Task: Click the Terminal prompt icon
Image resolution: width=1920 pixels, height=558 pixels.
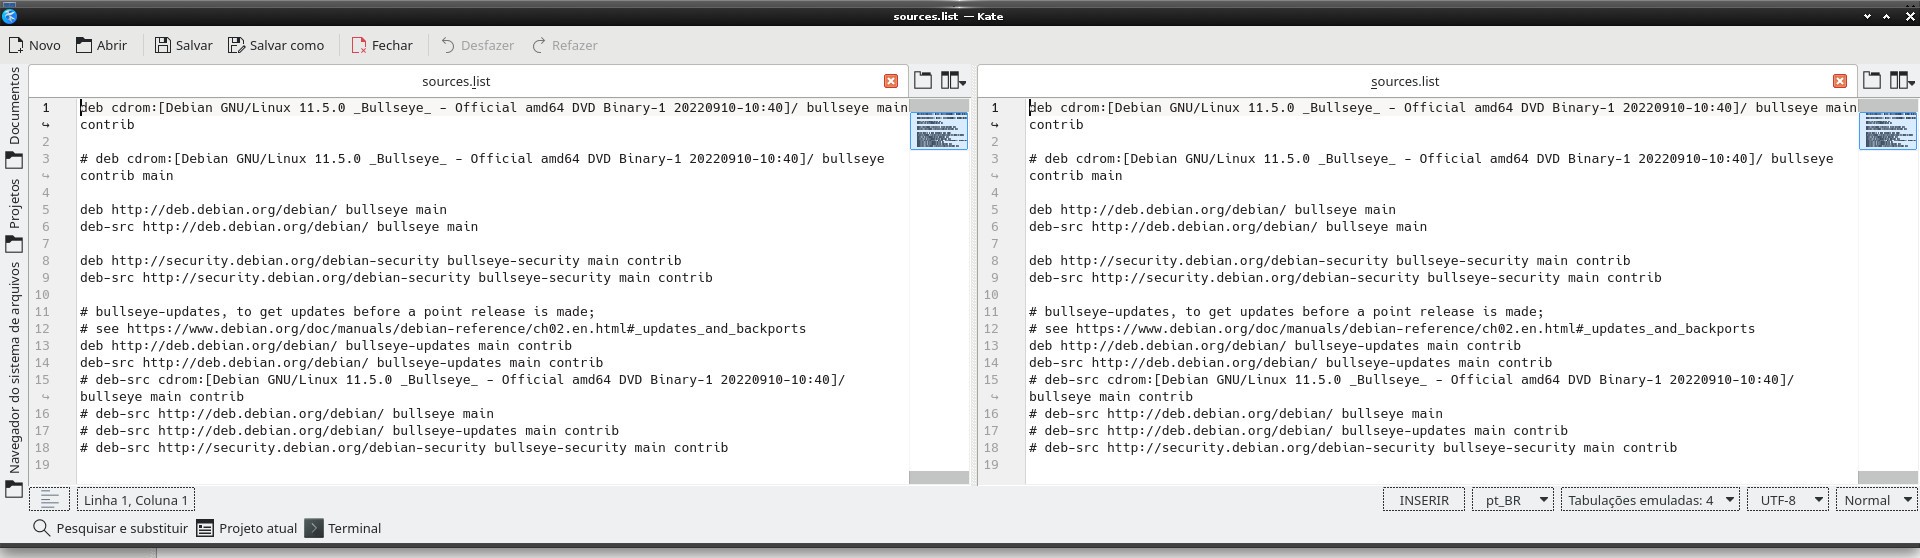Action: [x=314, y=528]
